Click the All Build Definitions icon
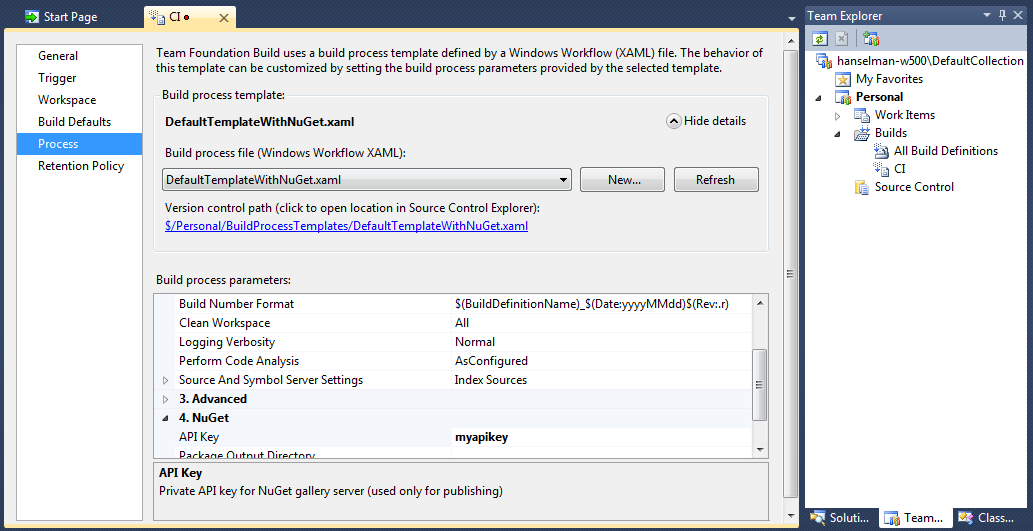The image size is (1033, 531). tap(881, 151)
